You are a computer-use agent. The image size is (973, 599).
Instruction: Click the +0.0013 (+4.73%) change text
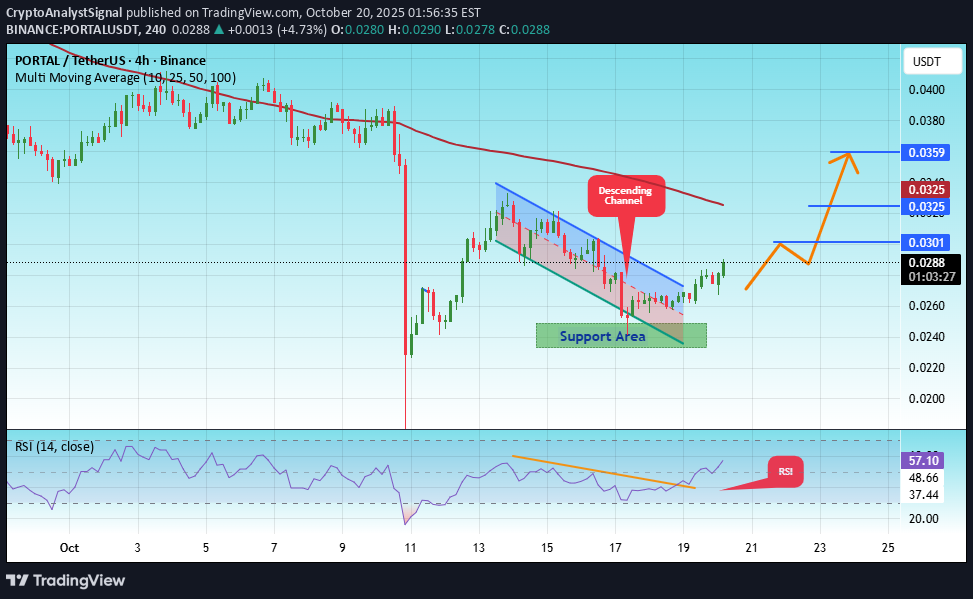[277, 29]
